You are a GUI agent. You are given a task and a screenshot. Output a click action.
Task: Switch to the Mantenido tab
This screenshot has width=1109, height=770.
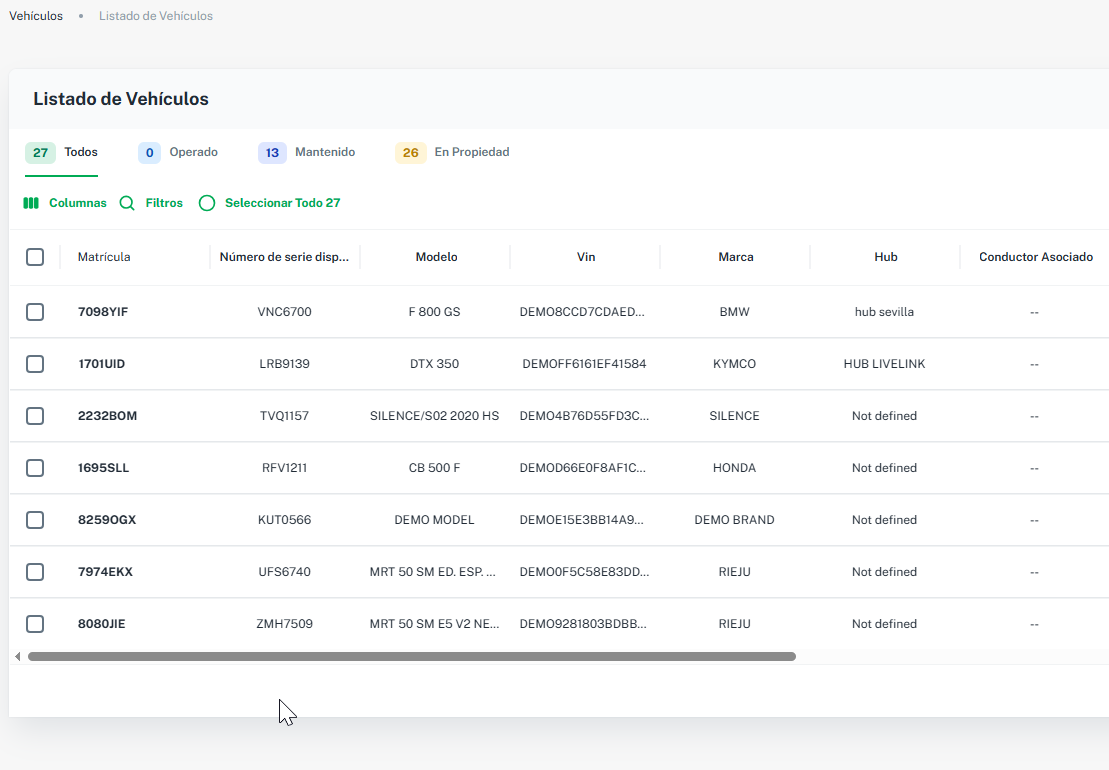pos(325,152)
